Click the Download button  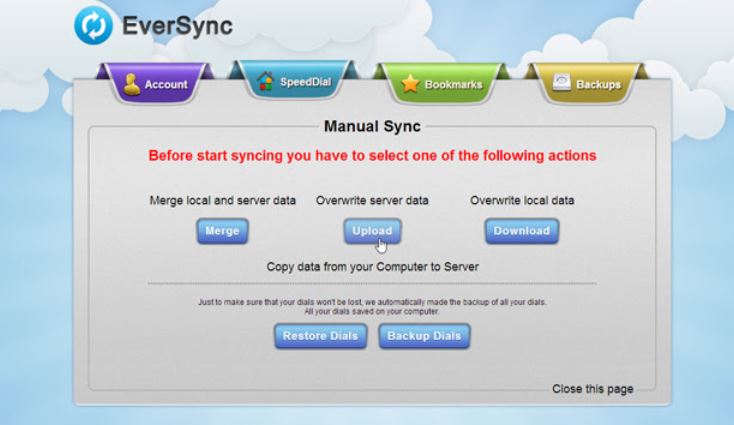click(x=521, y=231)
